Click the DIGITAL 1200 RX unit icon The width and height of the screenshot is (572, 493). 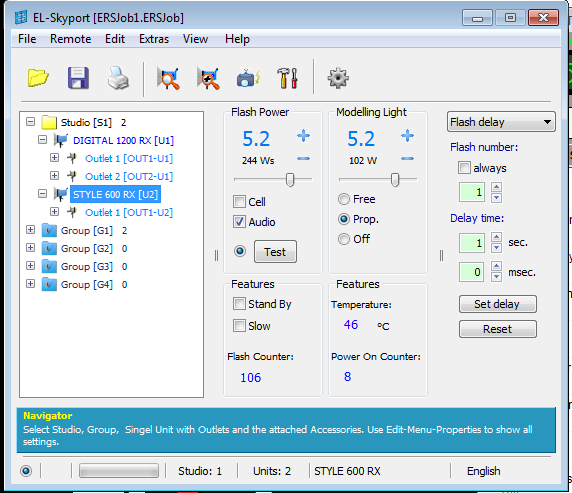pyautogui.click(x=61, y=140)
